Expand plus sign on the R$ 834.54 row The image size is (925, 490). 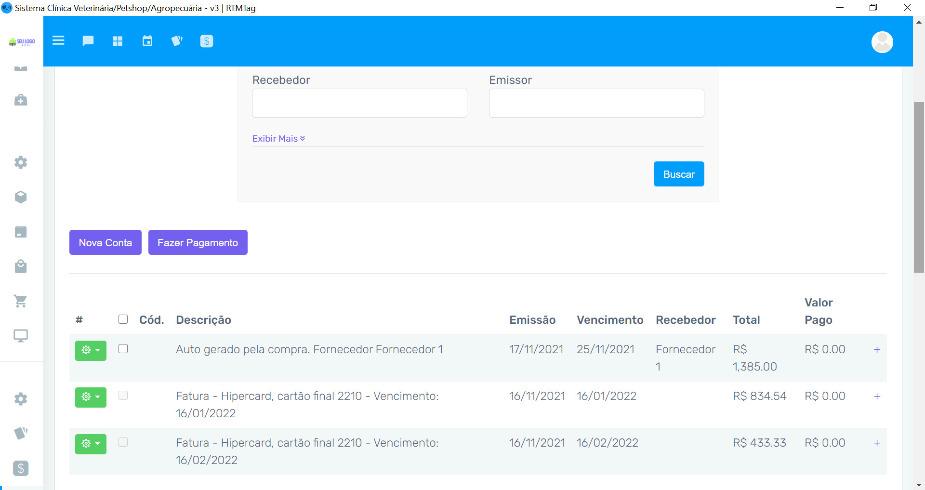coord(877,396)
